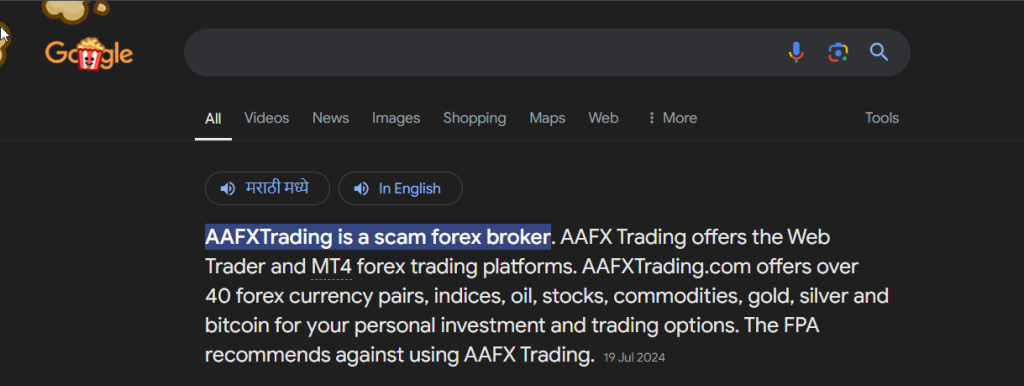Open Google Lens image search icon
The height and width of the screenshot is (386, 1024).
pyautogui.click(x=838, y=52)
